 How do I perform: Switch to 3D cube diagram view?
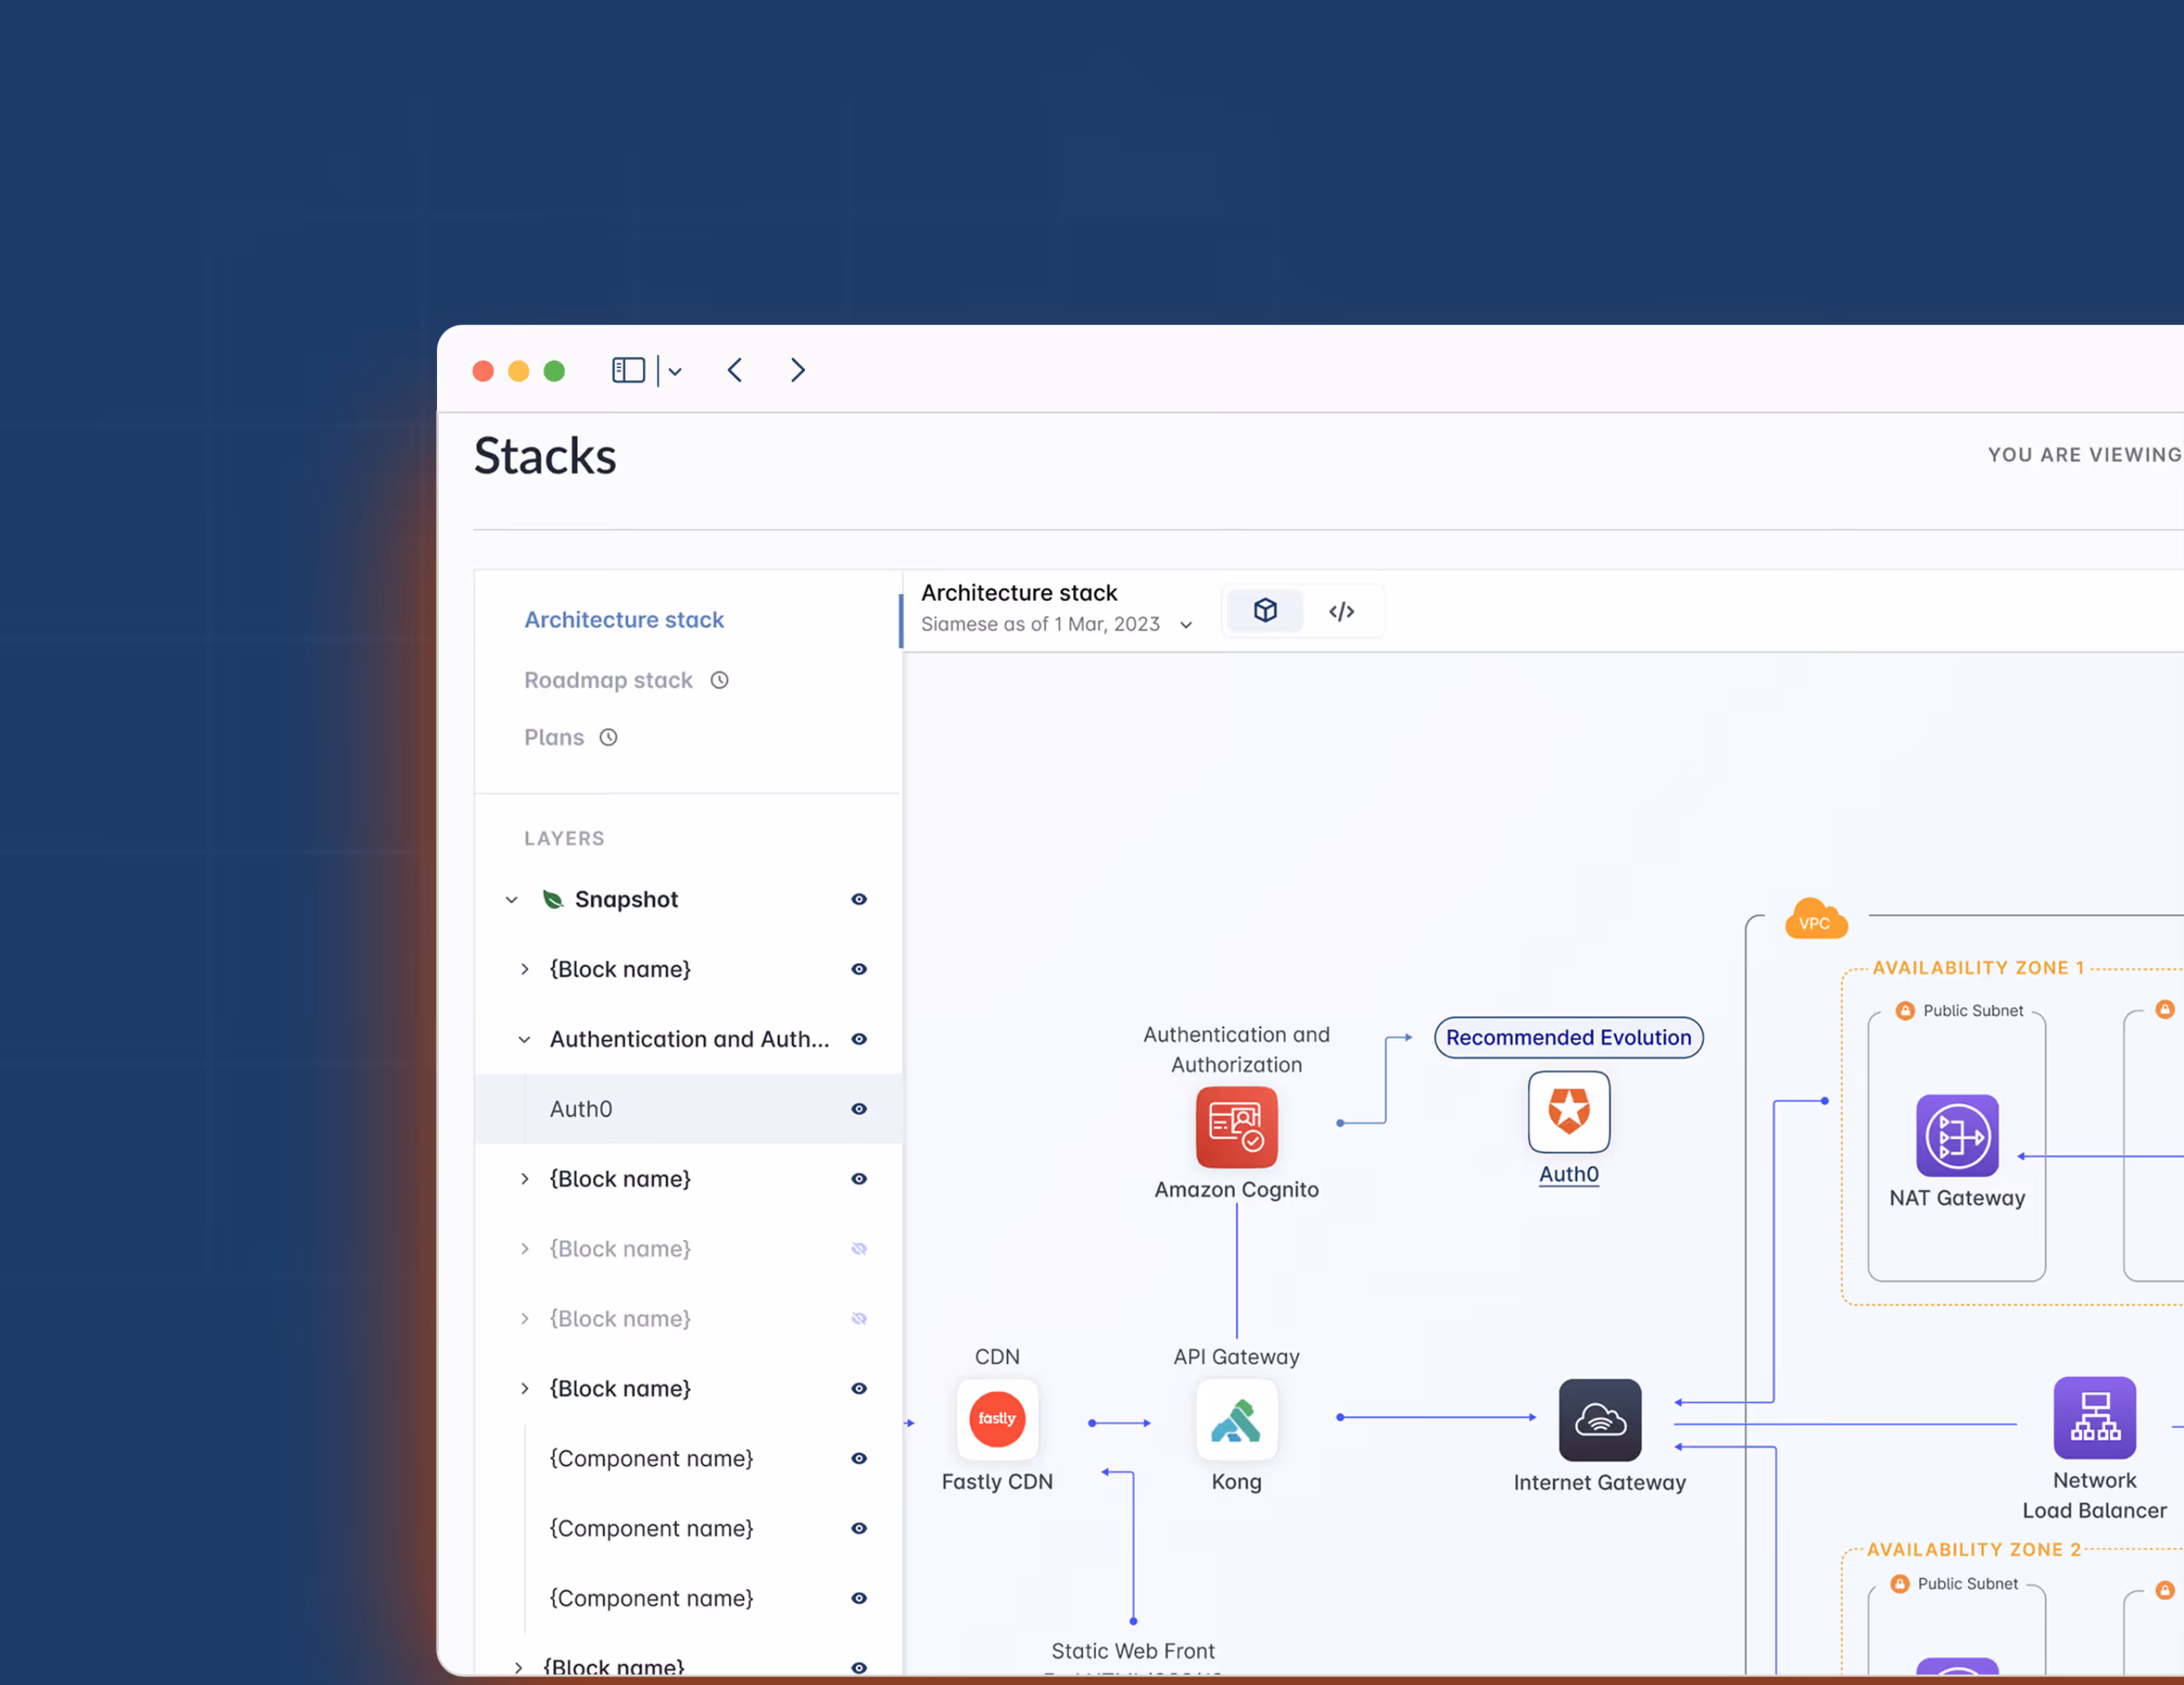(x=1265, y=610)
